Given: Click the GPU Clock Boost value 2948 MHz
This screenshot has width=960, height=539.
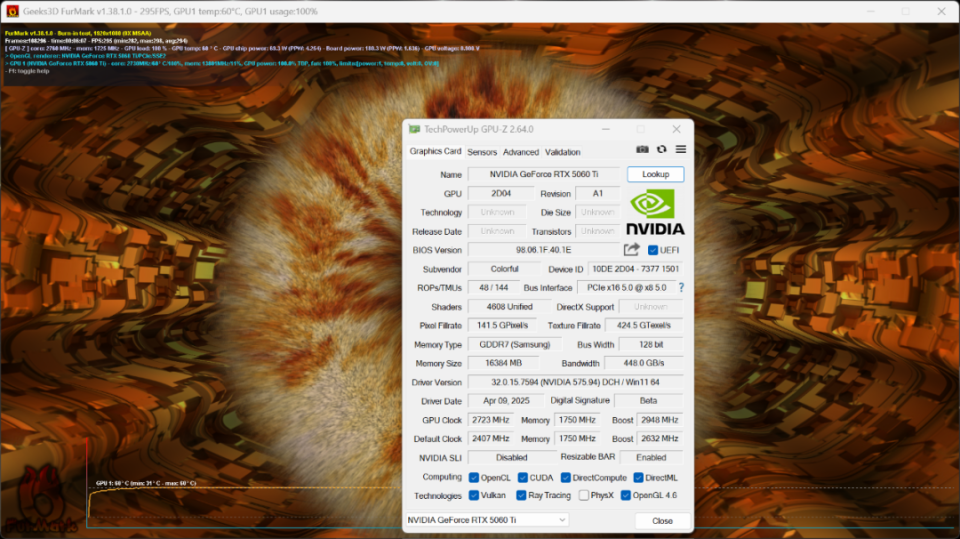Looking at the screenshot, I should click(659, 420).
